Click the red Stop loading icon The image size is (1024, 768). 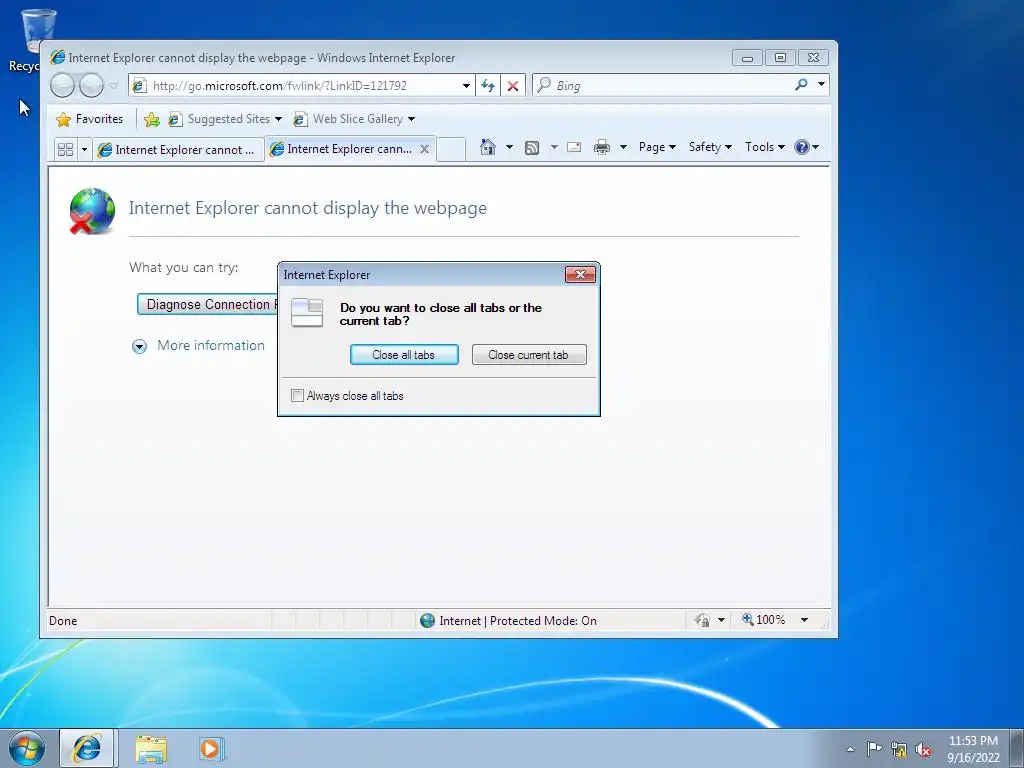pos(513,86)
